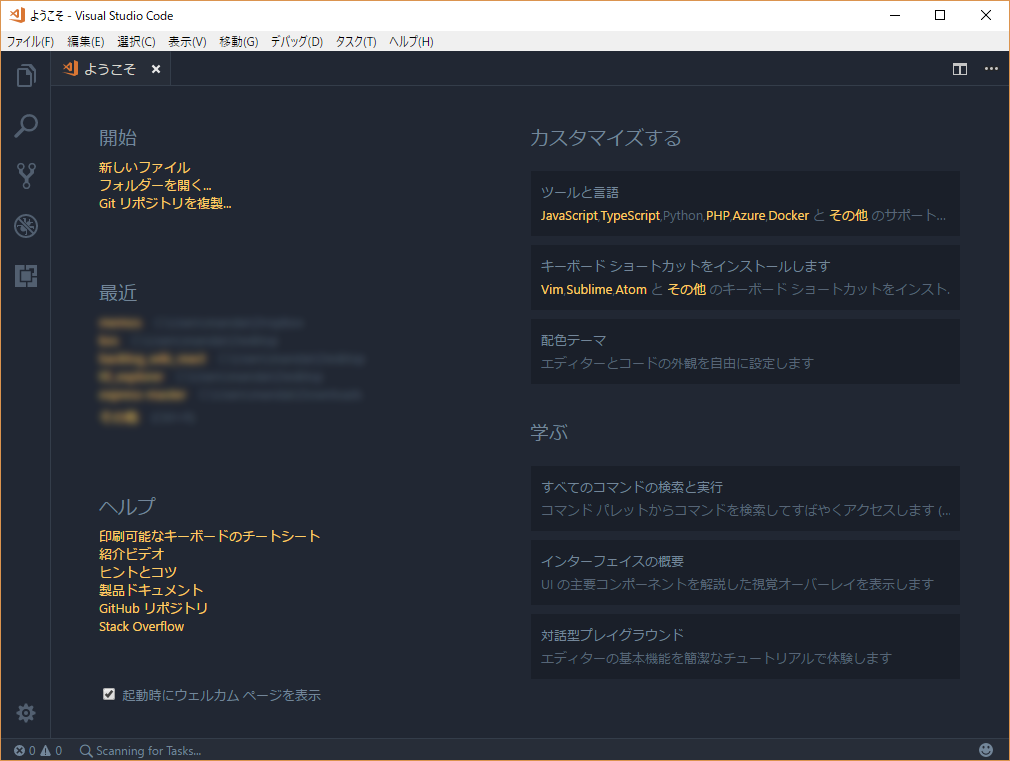This screenshot has height=761, width=1010.
Task: Click the Scanning for Tasks status entry
Action: click(140, 751)
